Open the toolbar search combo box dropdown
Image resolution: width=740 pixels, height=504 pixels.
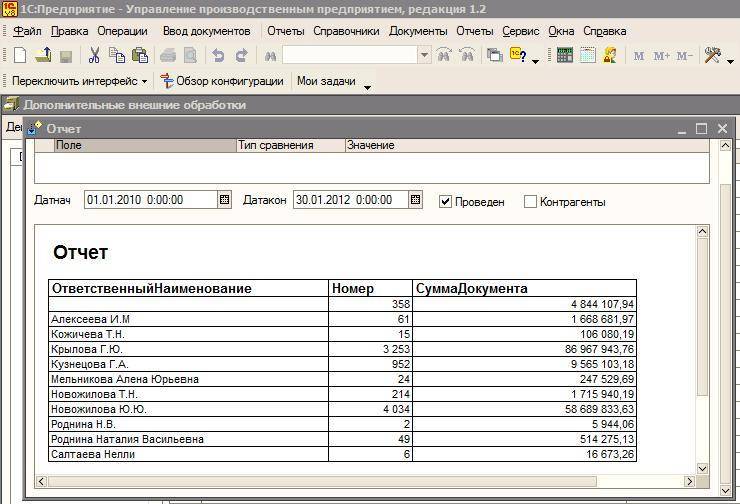[424, 56]
